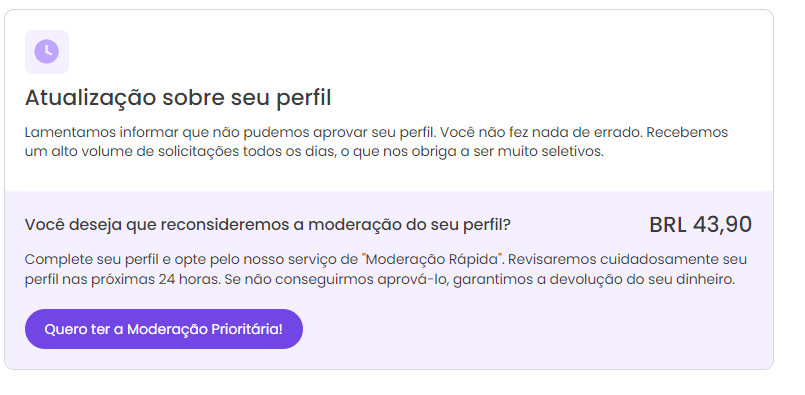The height and width of the screenshot is (395, 805).
Task: Click the line mentioning "alto volume de solicitações"
Action: click(314, 152)
